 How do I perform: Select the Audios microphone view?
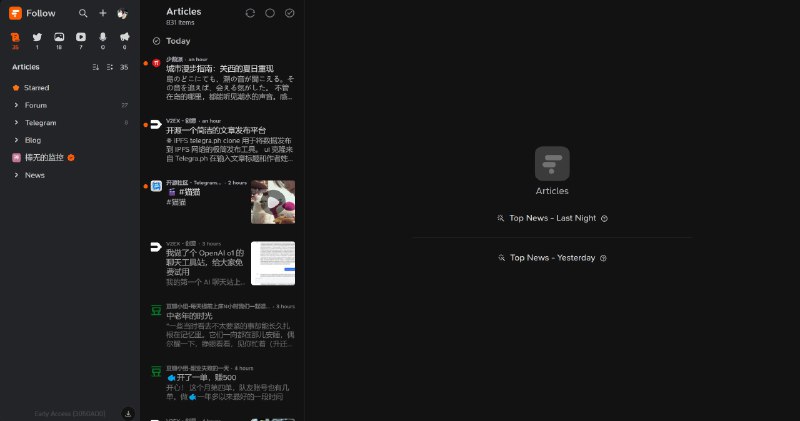[103, 38]
